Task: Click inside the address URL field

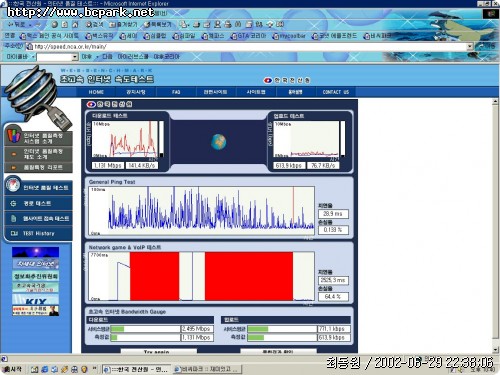Action: (250, 46)
